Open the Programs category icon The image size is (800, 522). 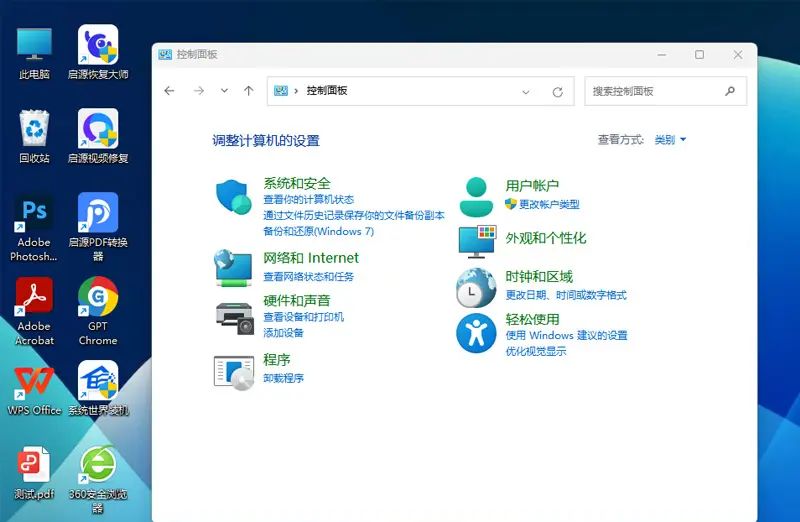[234, 373]
